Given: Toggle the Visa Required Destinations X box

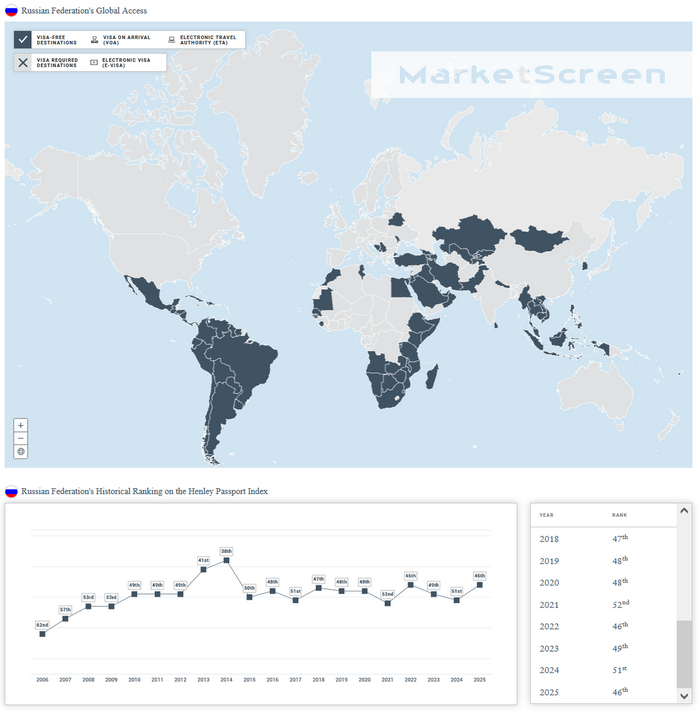Looking at the screenshot, I should 23,62.
